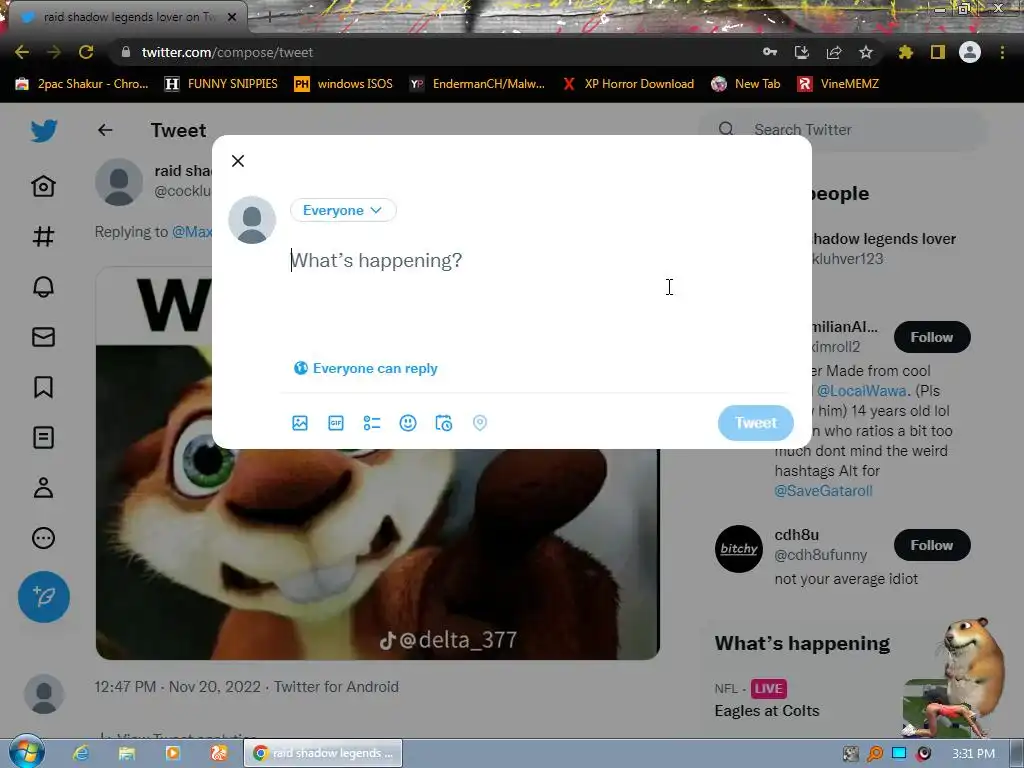Close the compose tweet dialog
Screen dimensions: 1024x768
238,161
